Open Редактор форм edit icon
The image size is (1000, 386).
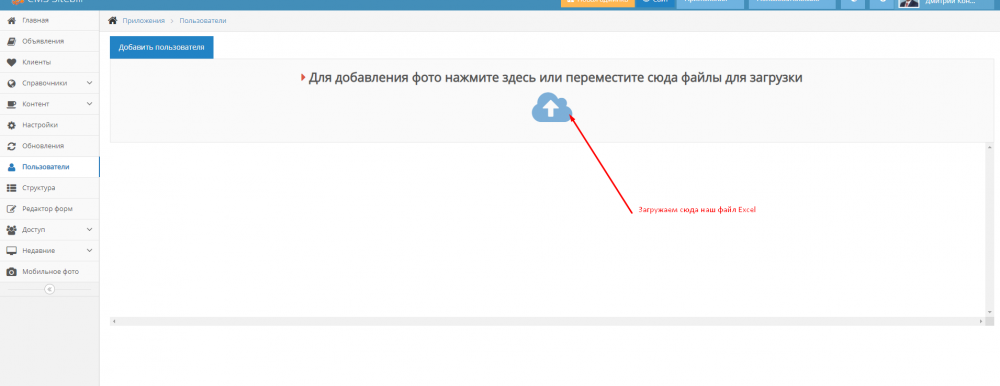[x=11, y=209]
